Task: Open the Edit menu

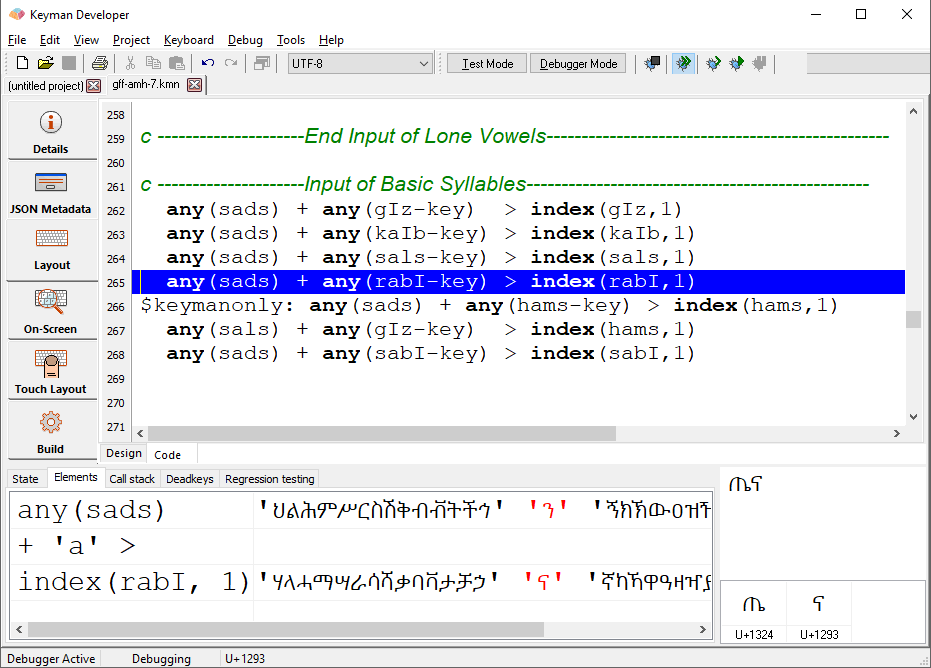Action: (50, 40)
